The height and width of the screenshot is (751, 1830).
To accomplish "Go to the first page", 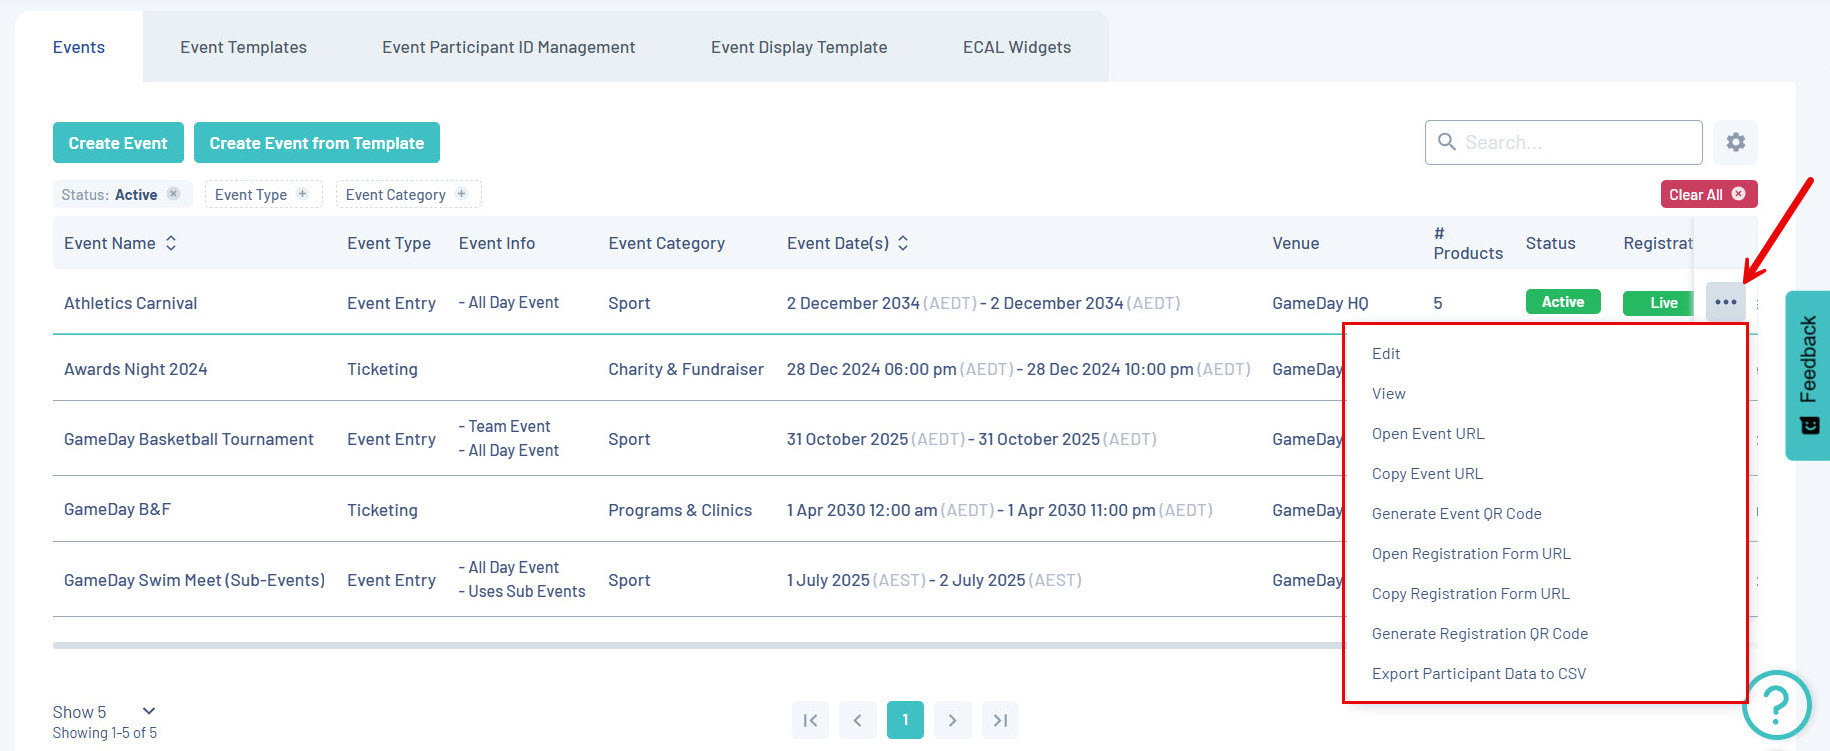I will pyautogui.click(x=810, y=720).
